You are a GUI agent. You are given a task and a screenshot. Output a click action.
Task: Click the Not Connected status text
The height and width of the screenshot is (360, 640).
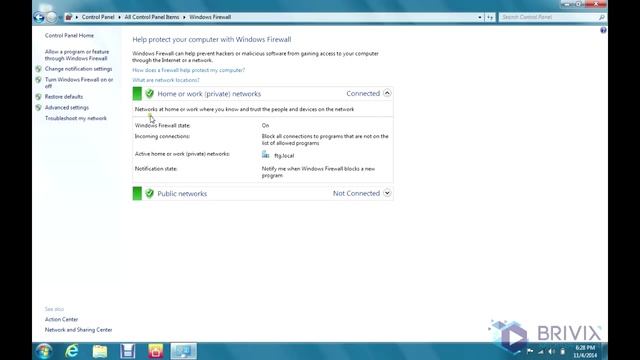click(356, 193)
